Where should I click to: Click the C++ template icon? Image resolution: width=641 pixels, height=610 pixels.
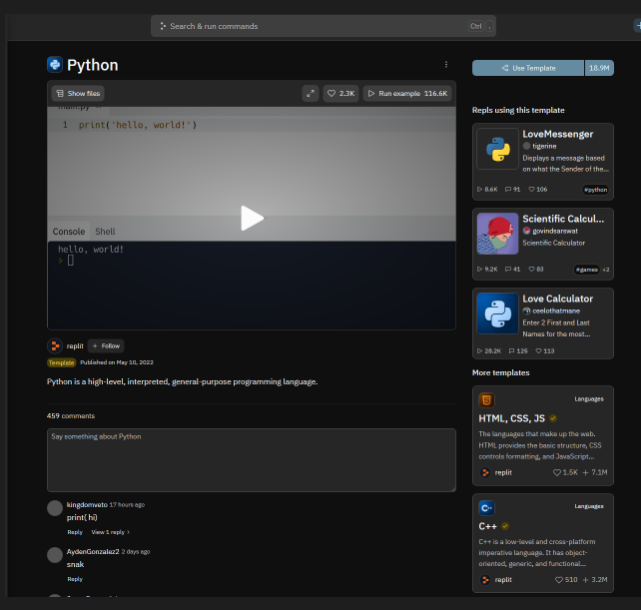tap(486, 508)
